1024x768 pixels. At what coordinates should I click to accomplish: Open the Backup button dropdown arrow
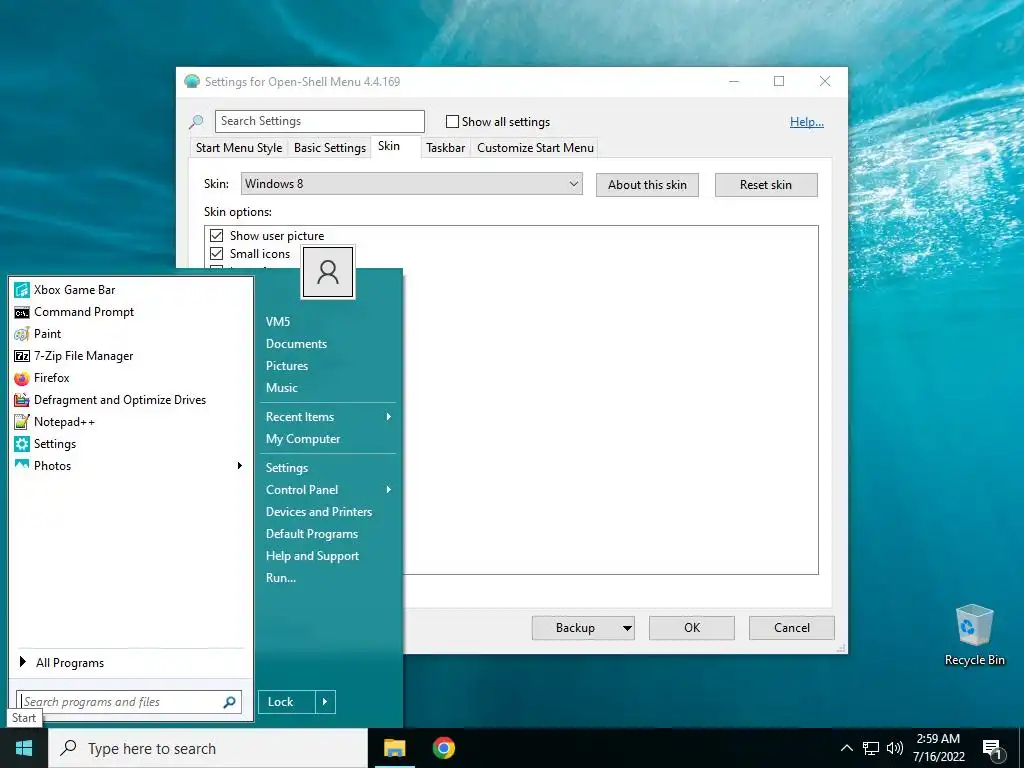627,628
